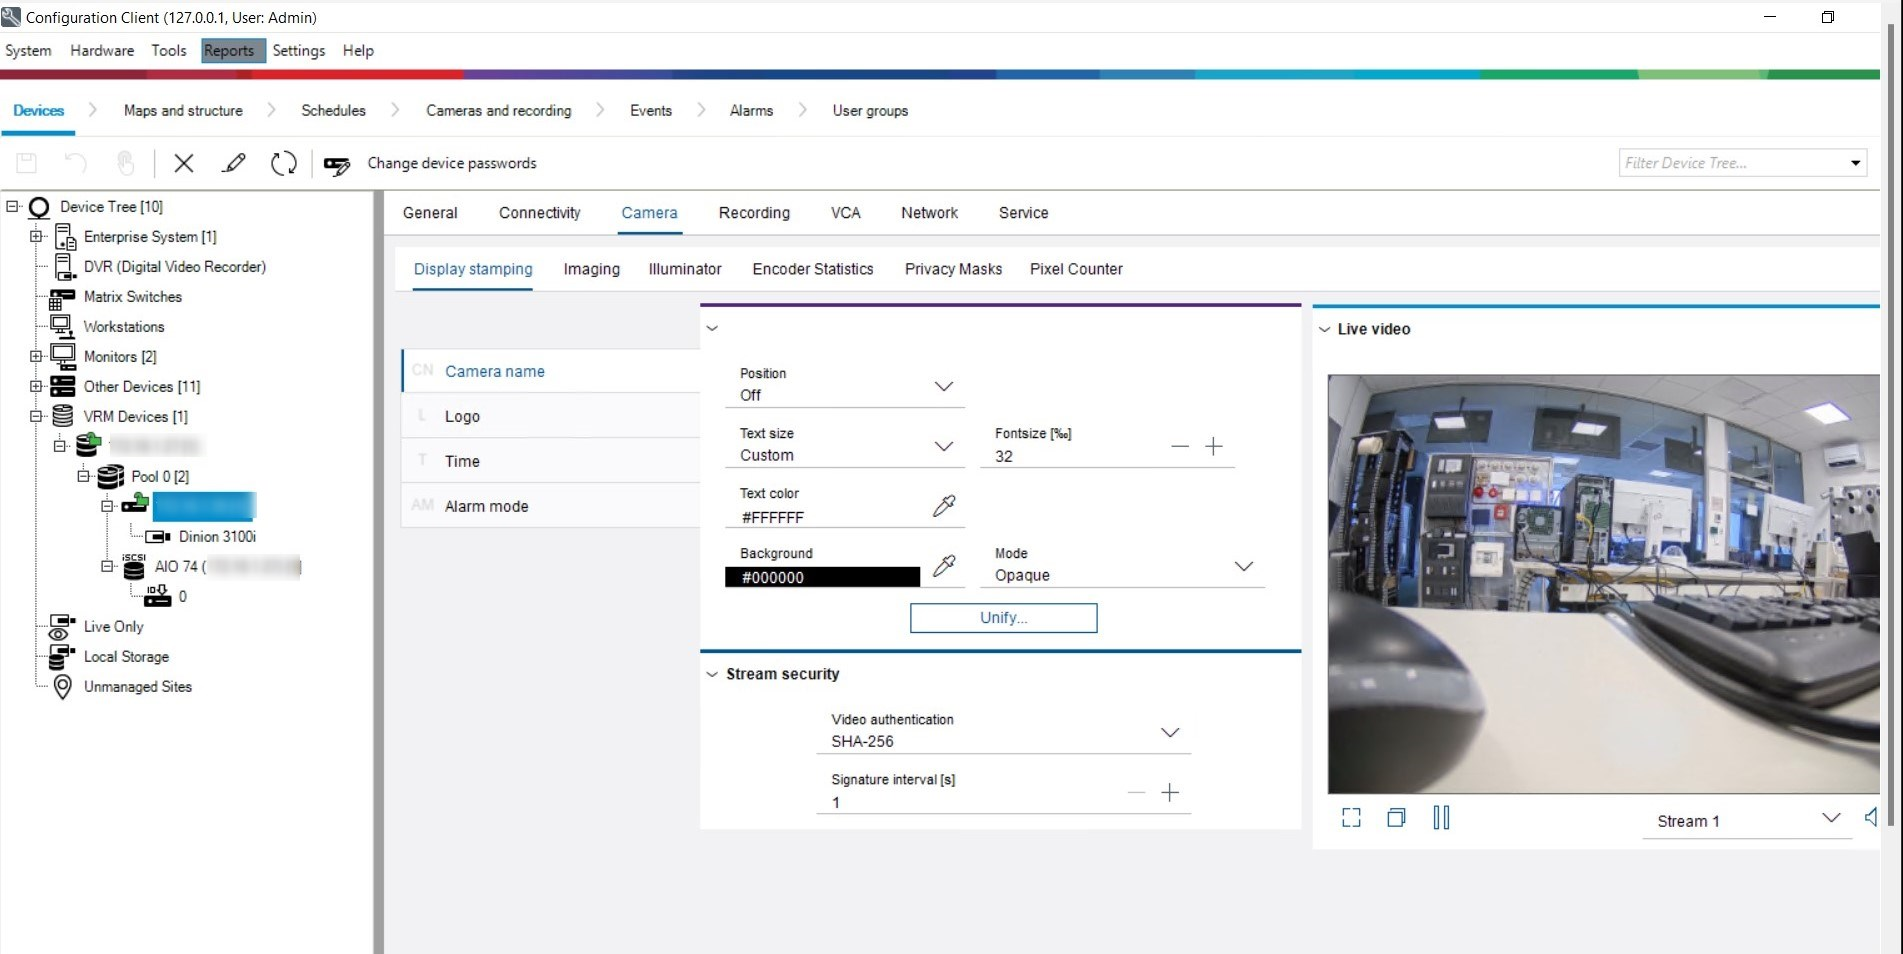Screen dimensions: 1903x954
Task: Collapse the Stream security section
Action: coord(712,674)
